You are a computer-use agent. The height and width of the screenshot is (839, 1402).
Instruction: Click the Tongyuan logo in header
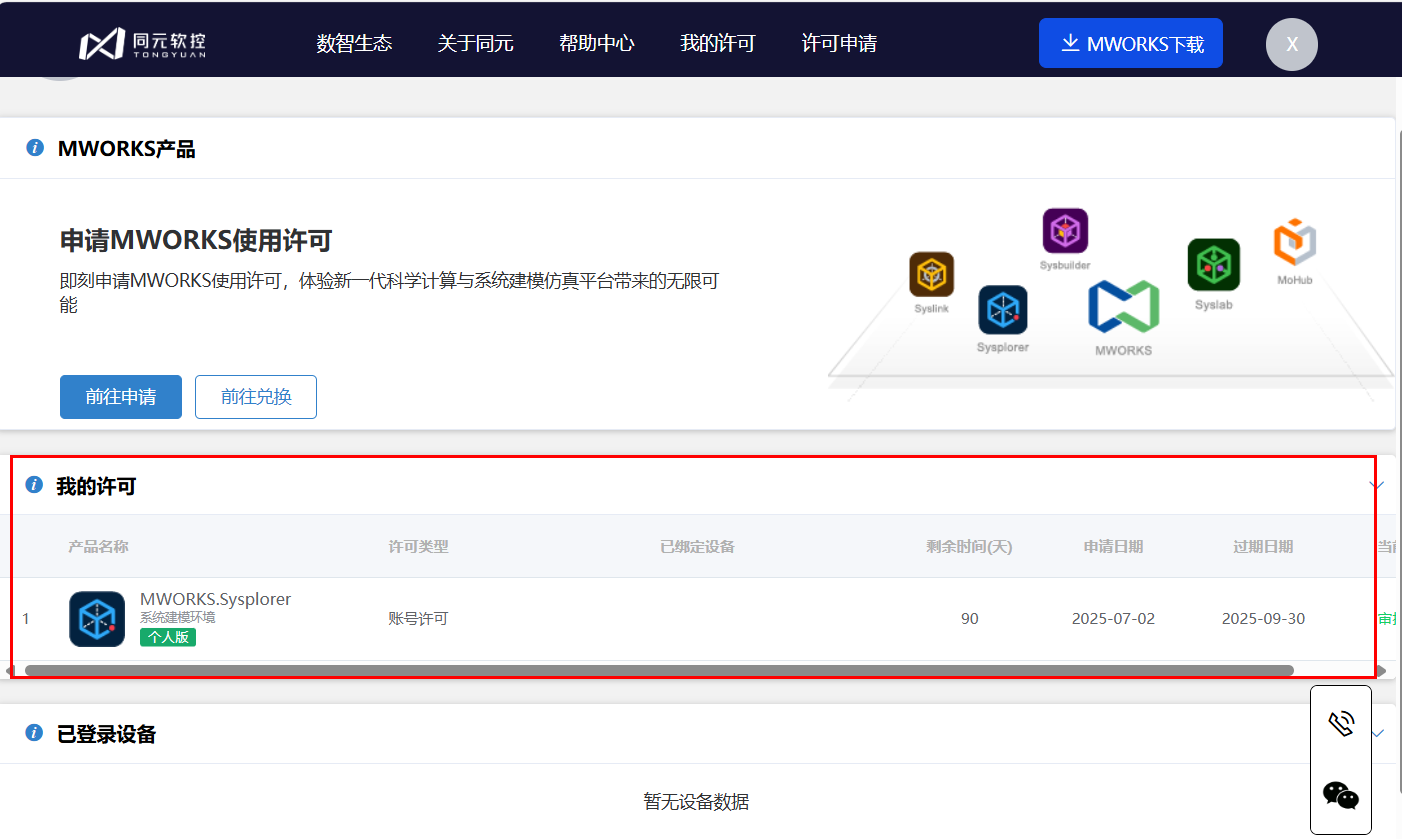click(x=142, y=43)
